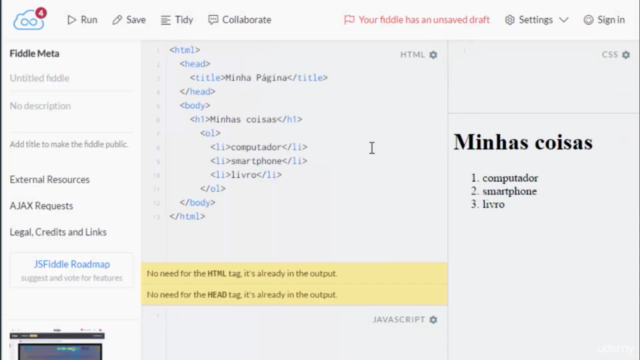This screenshot has width=640, height=360.
Task: Click the opening body tag line
Action: point(195,105)
